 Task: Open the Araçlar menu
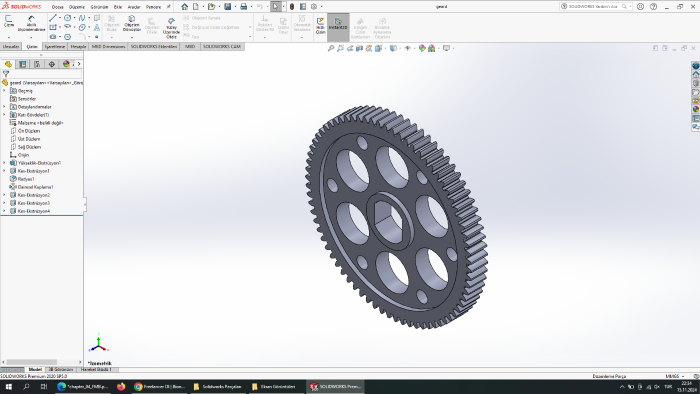(134, 7)
